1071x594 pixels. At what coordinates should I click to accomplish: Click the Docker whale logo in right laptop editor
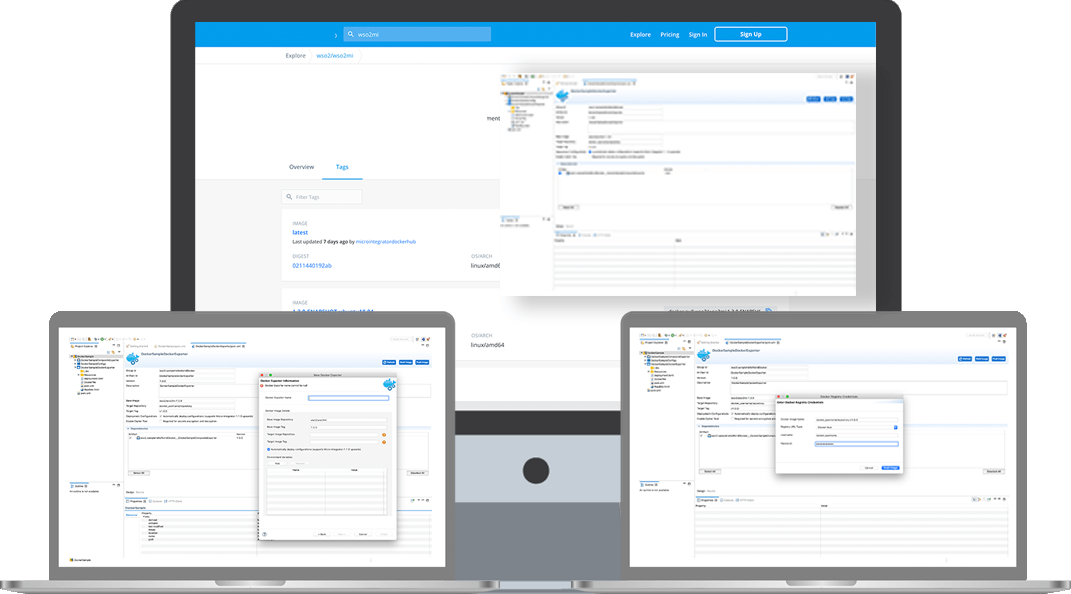coord(703,357)
